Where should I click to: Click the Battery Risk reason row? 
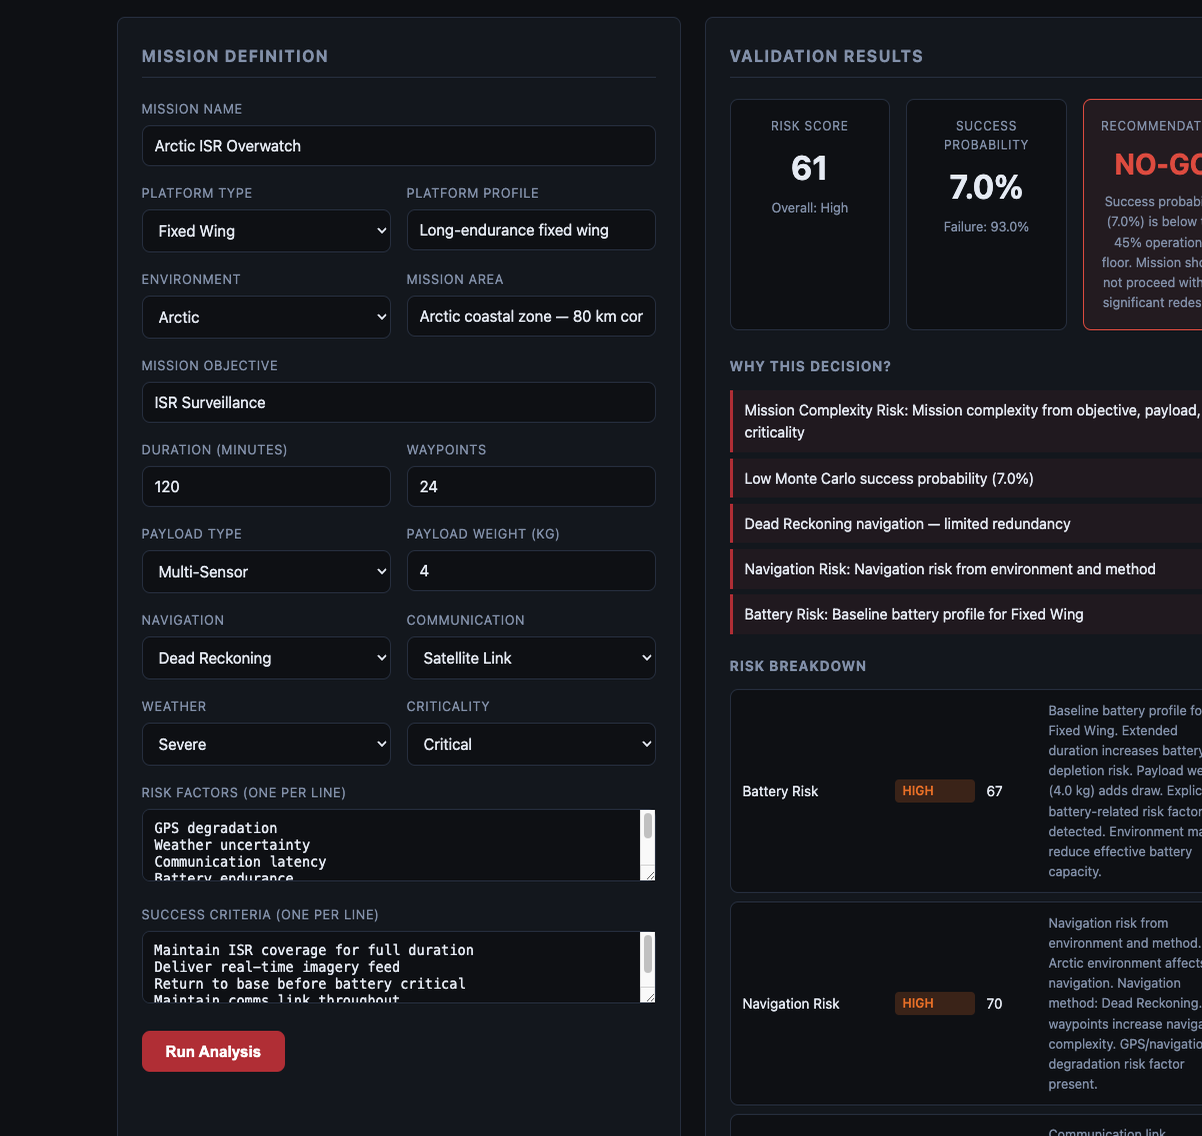966,614
